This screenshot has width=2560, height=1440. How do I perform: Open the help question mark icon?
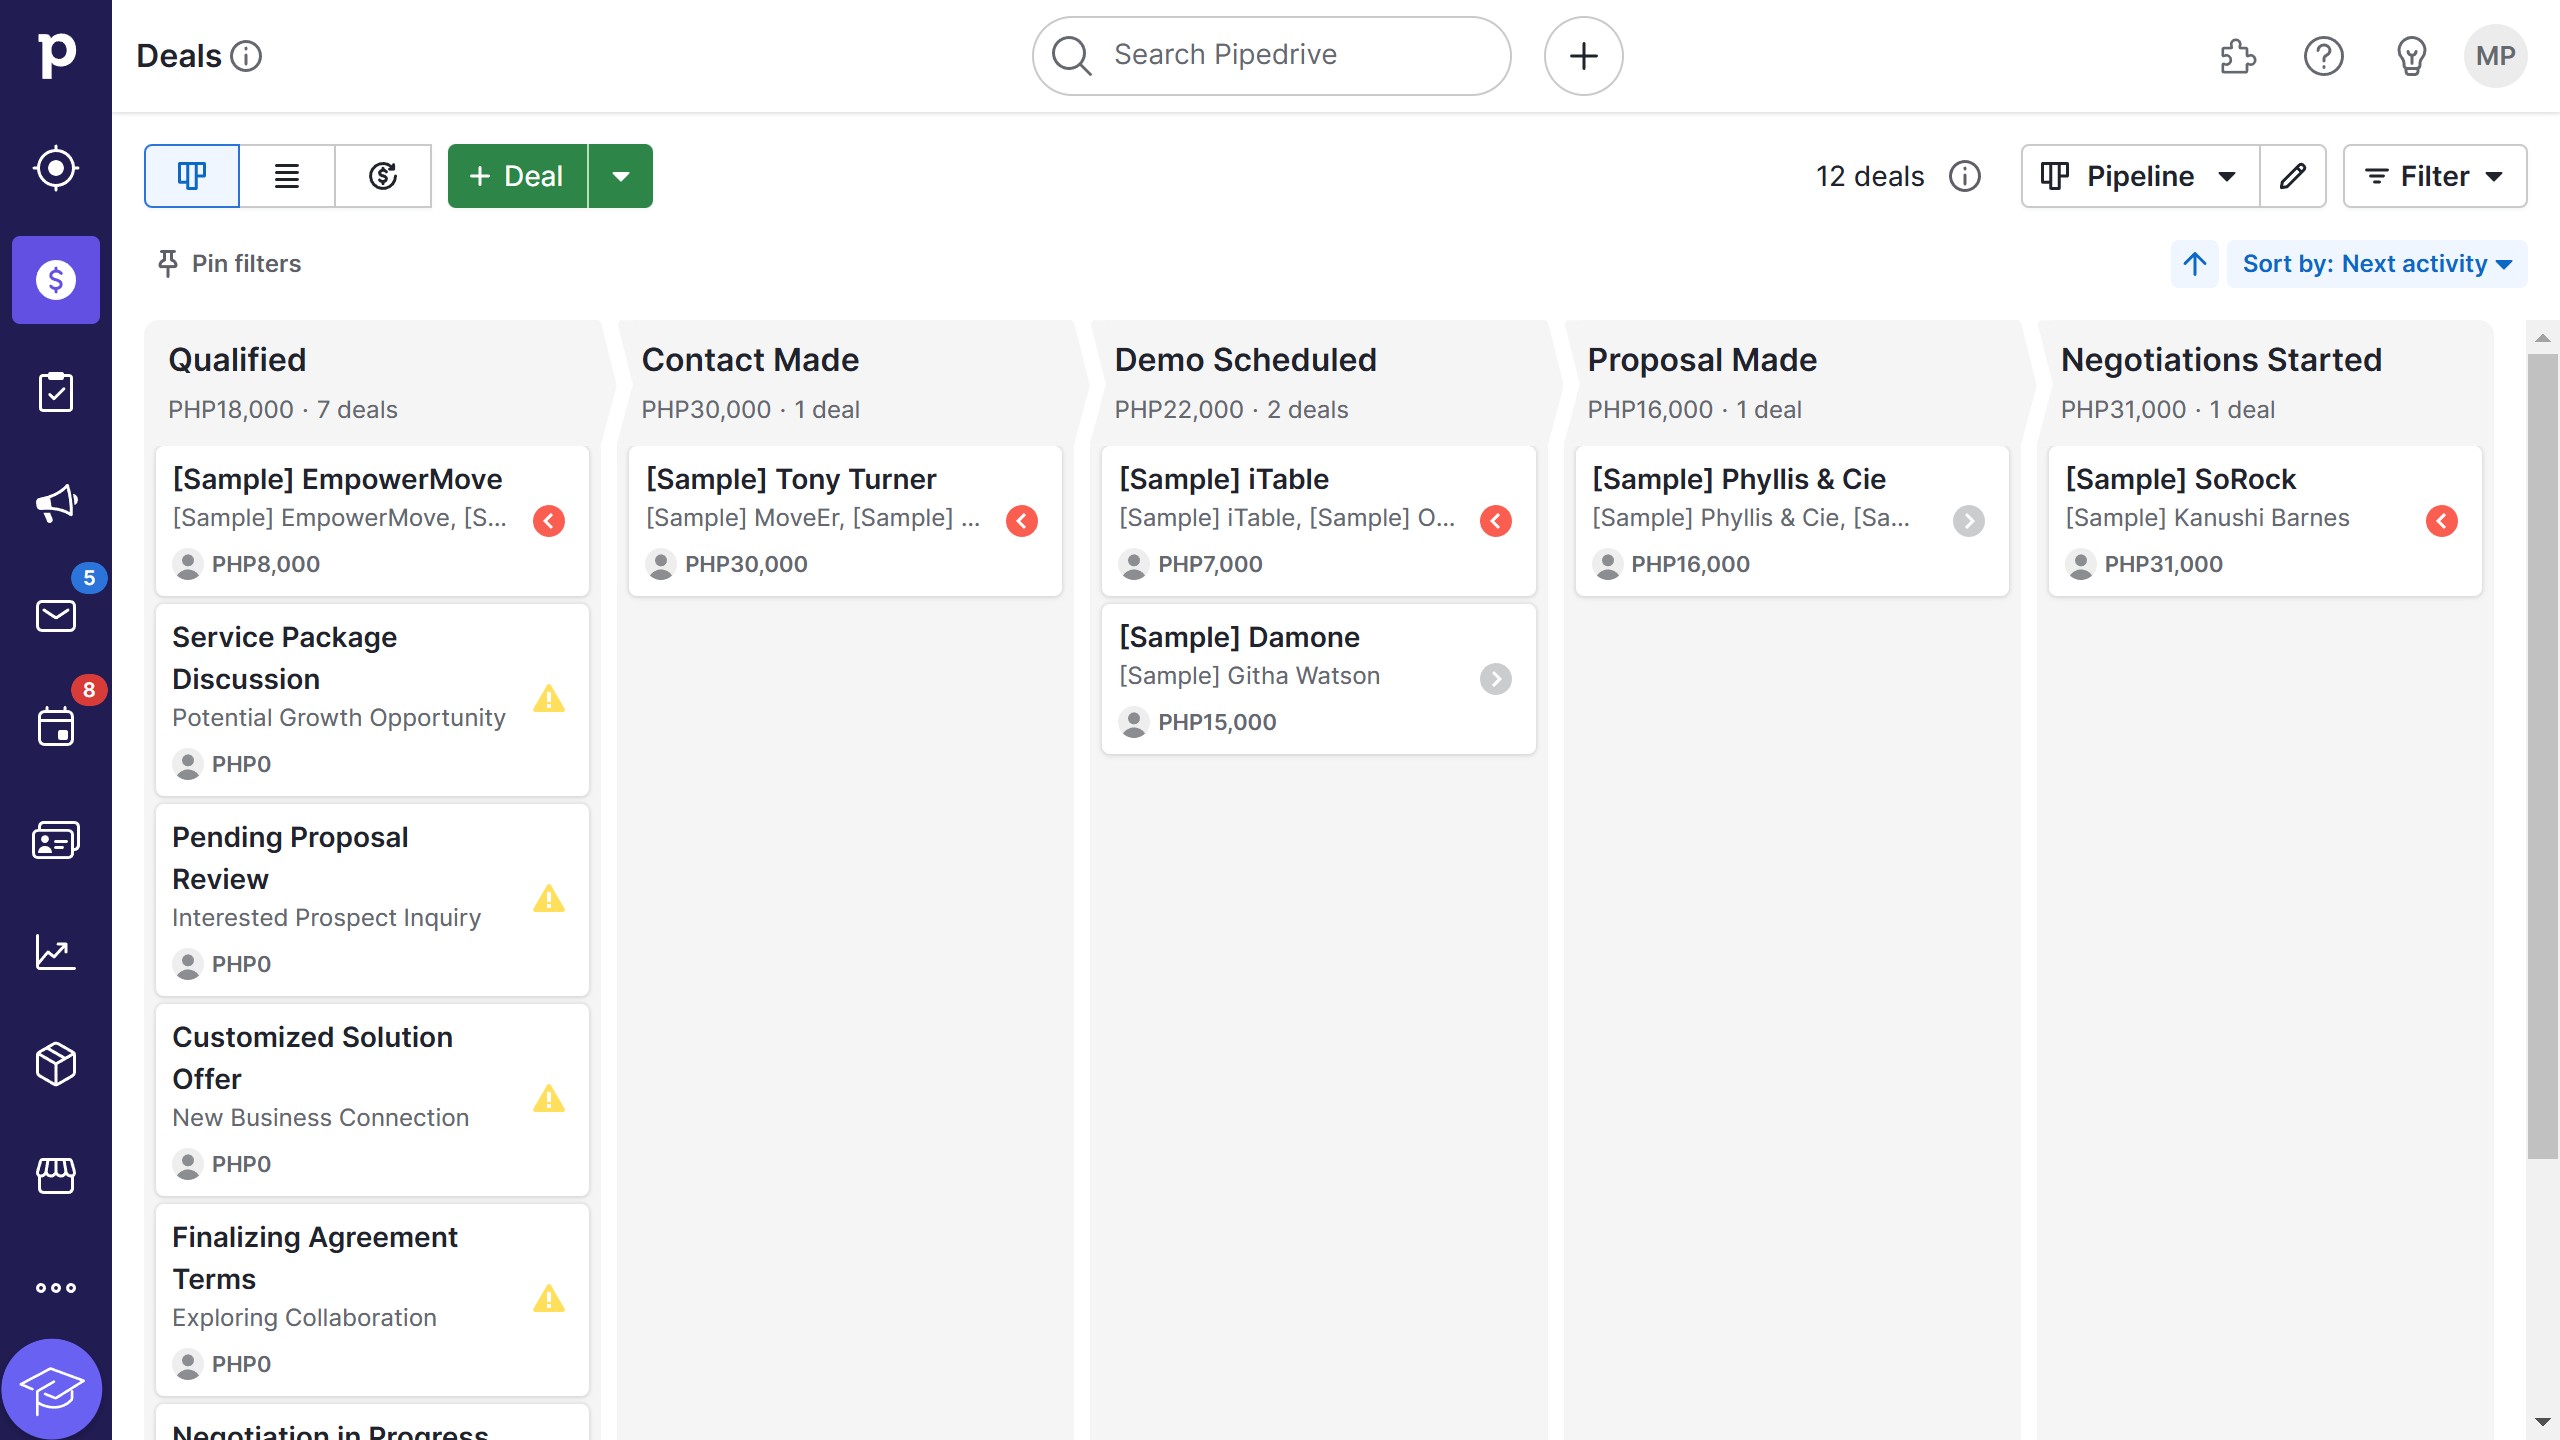coord(2324,56)
